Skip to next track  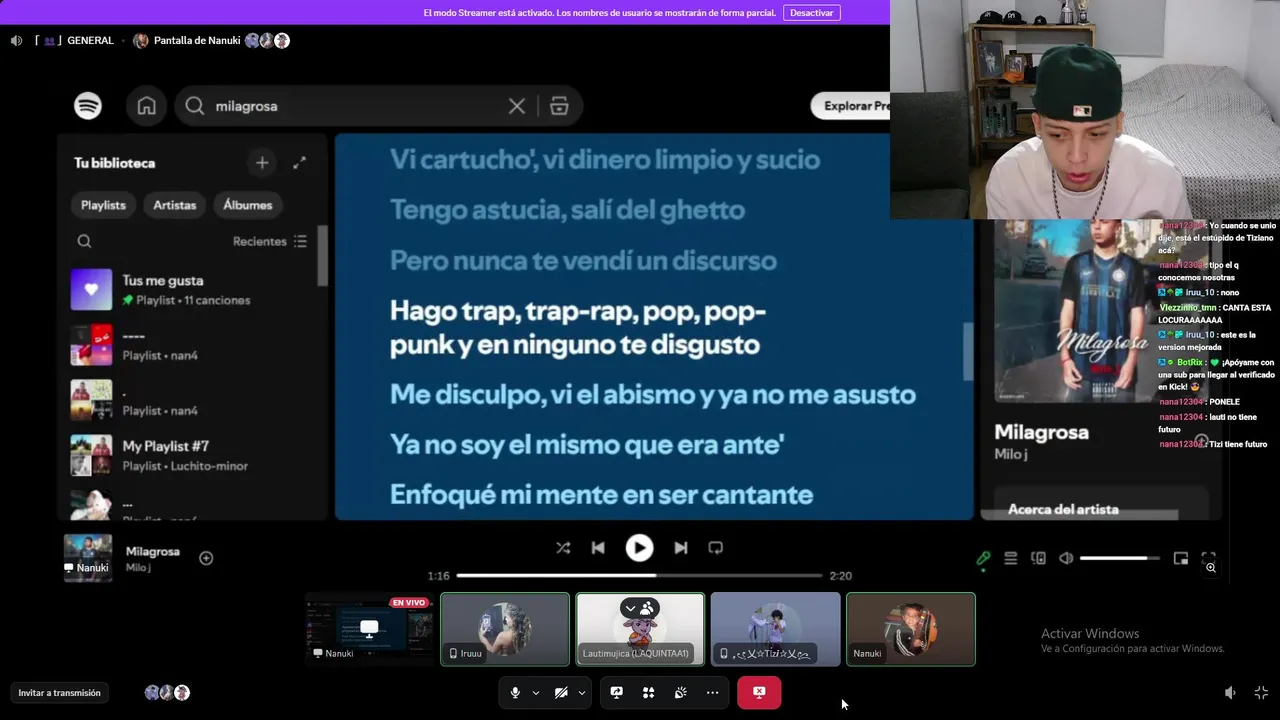click(x=681, y=548)
